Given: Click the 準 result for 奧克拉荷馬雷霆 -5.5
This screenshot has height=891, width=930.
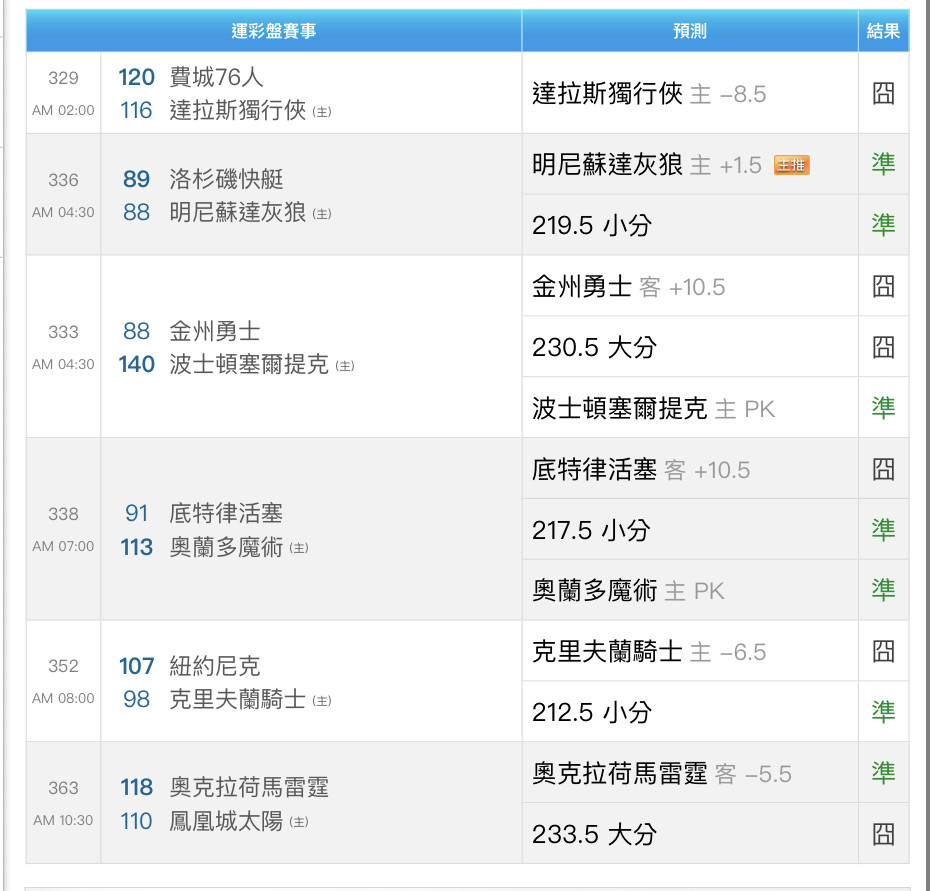Looking at the screenshot, I should (883, 772).
